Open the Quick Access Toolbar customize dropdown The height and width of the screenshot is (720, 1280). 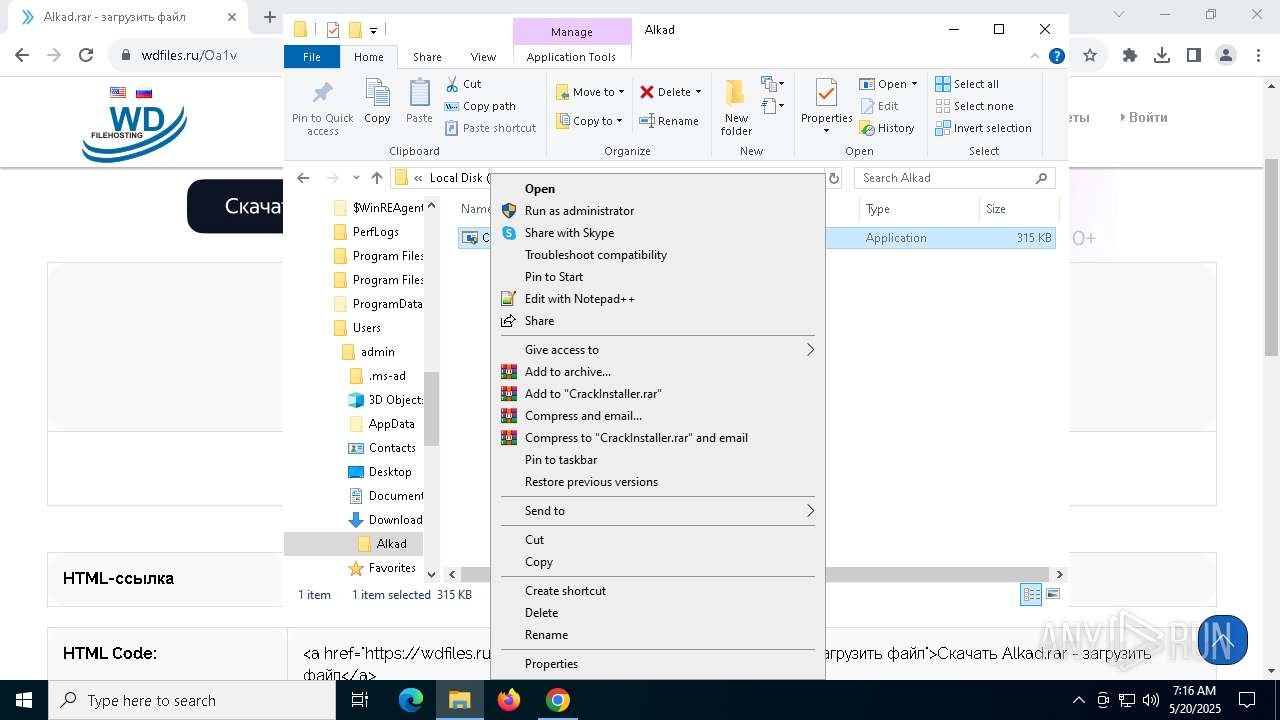tap(373, 30)
